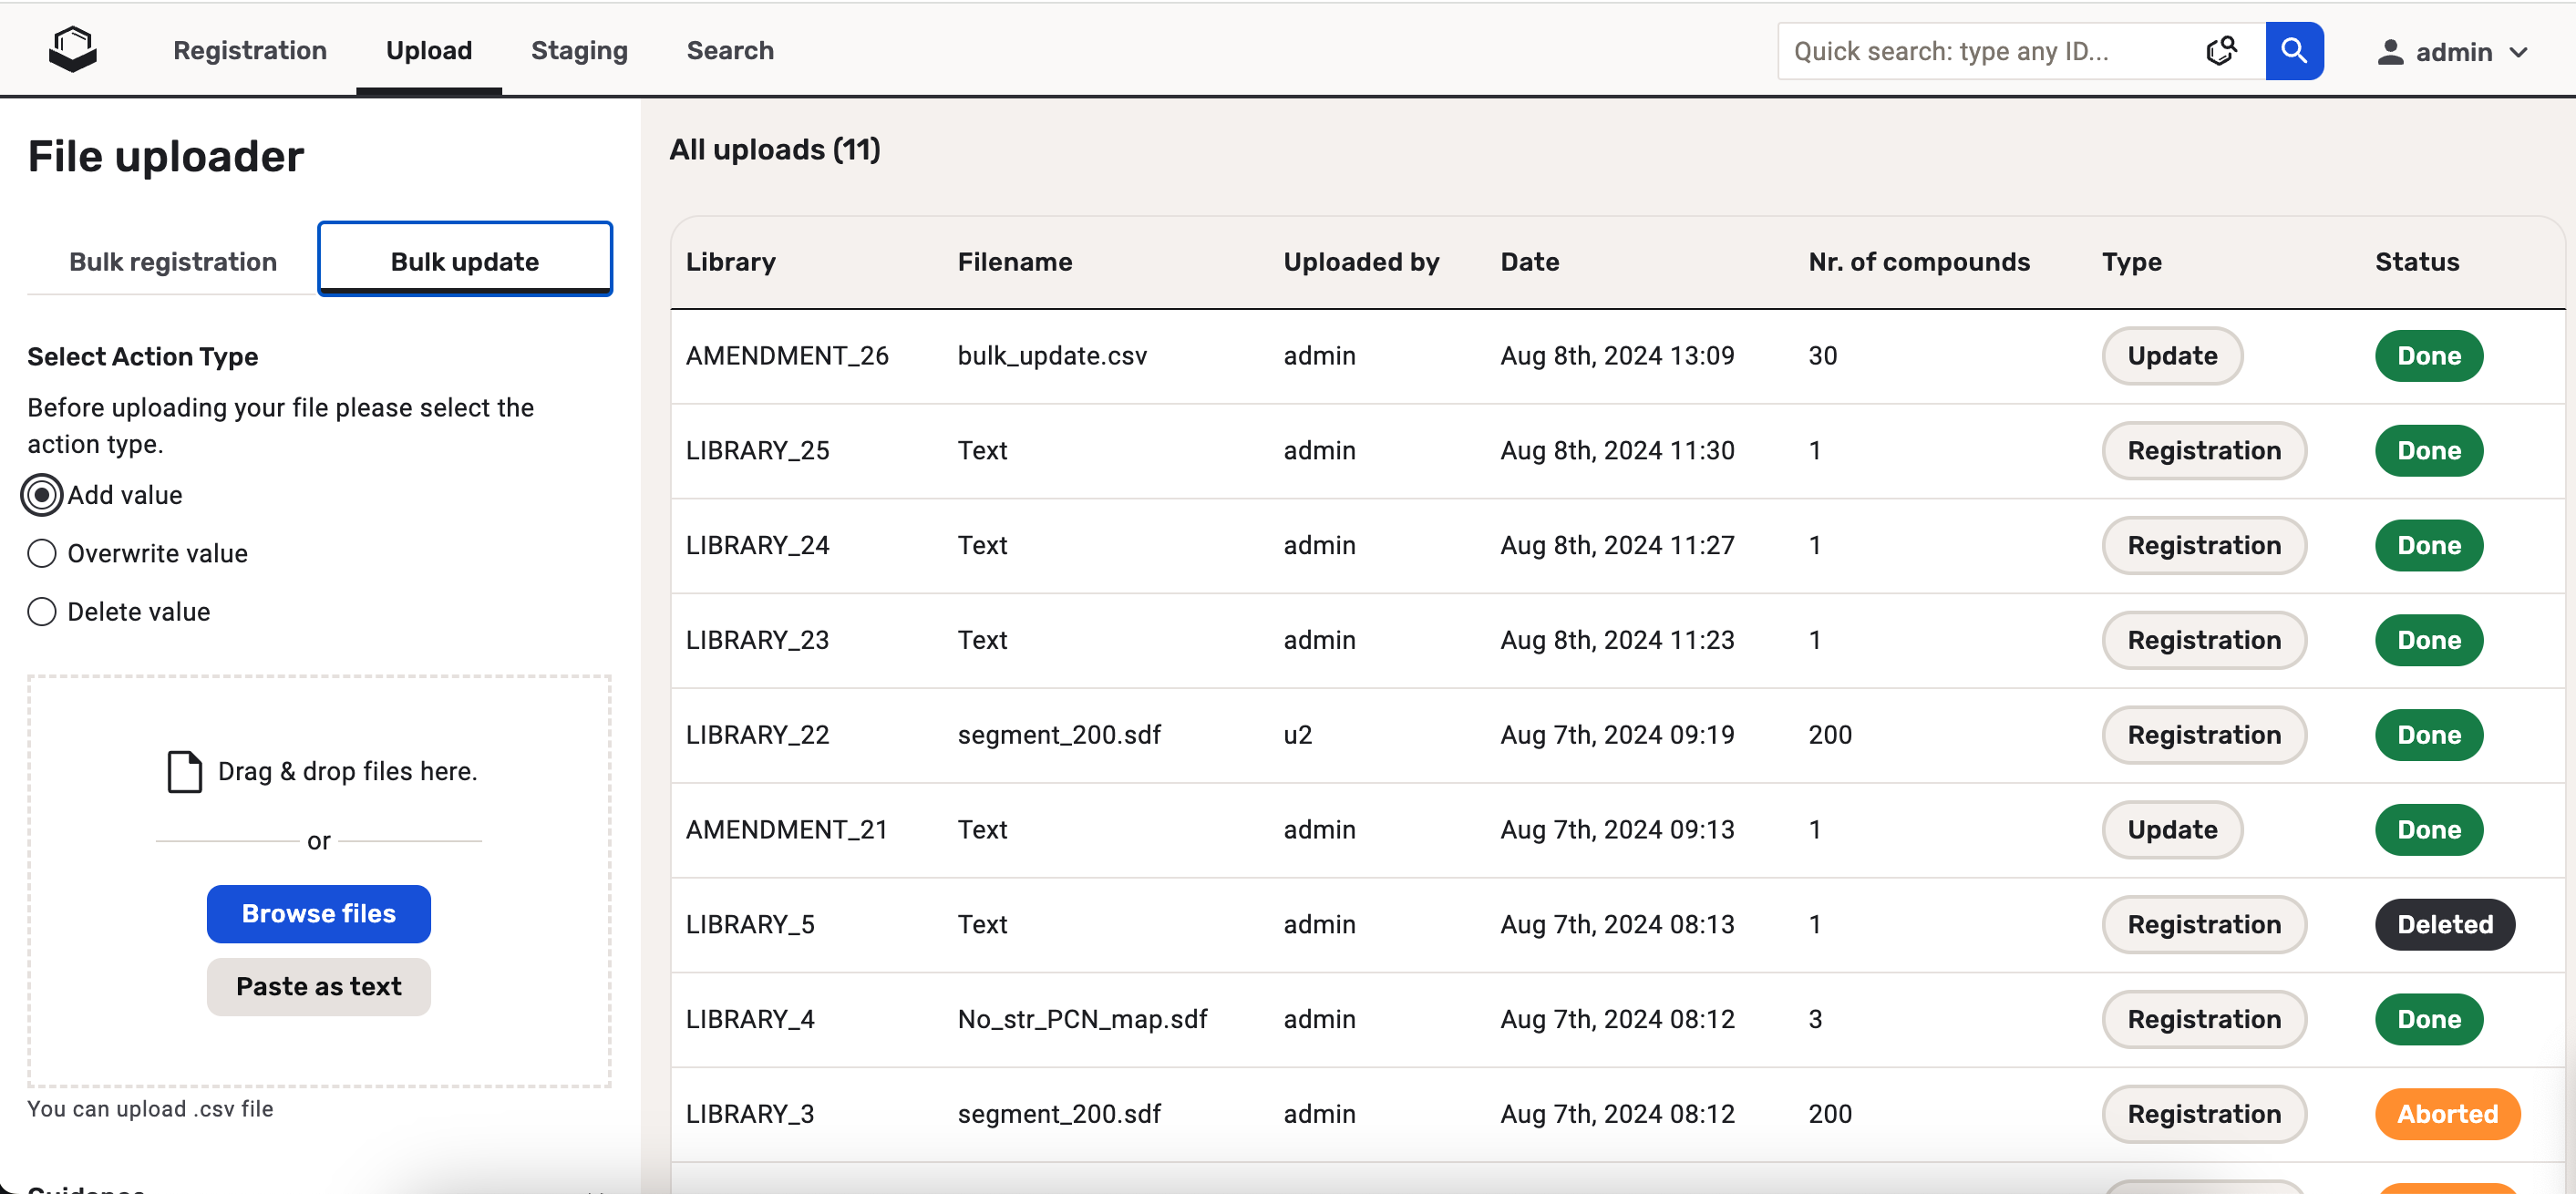The width and height of the screenshot is (2576, 1194).
Task: Click the Deleted status badge for LIBRARY_5
Action: [2444, 924]
